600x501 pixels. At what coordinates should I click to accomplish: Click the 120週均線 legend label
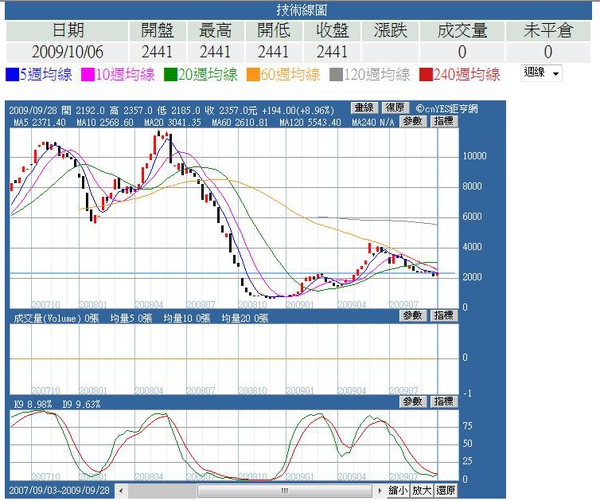click(x=377, y=74)
